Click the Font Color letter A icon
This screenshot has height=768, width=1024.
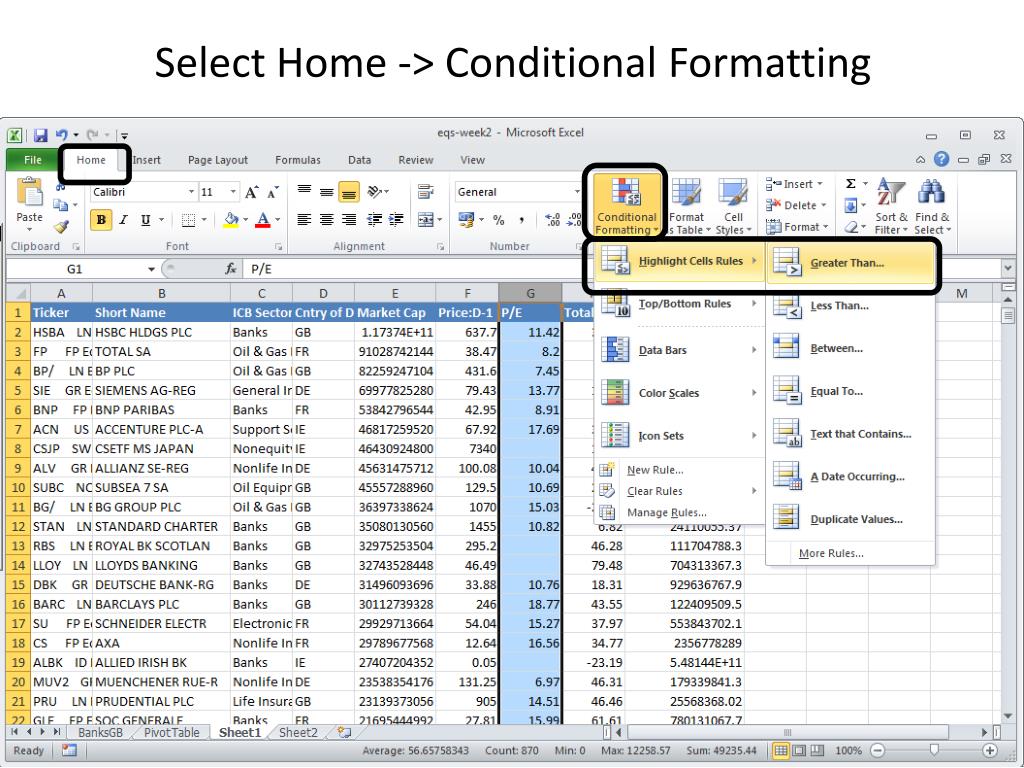pos(263,220)
